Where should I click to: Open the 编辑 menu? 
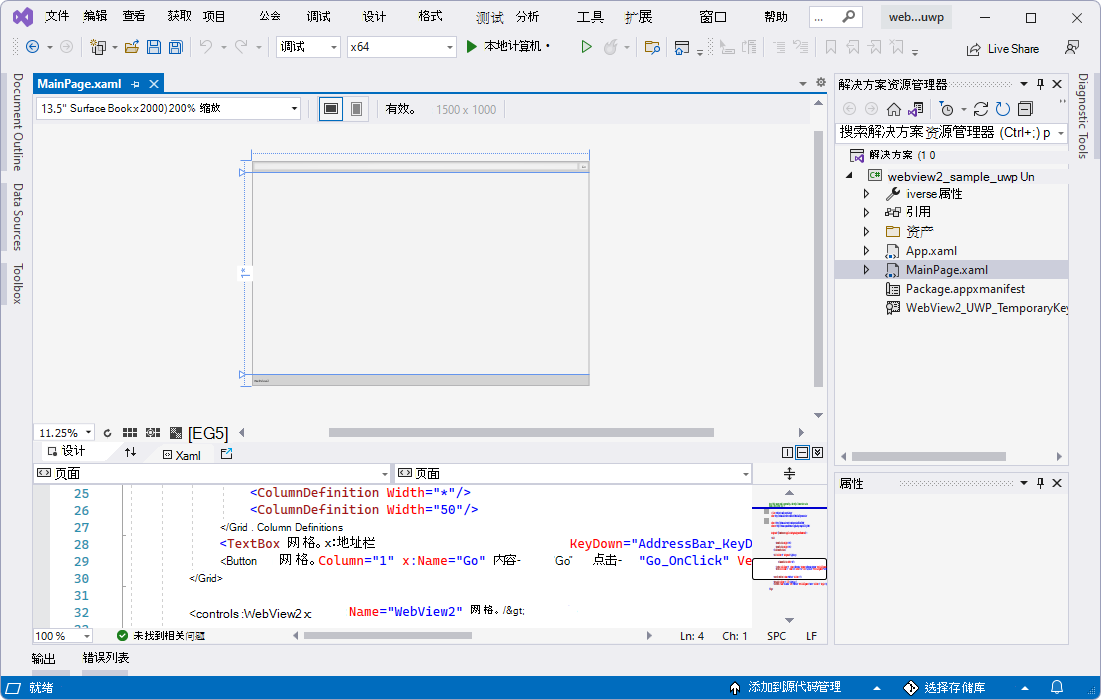point(95,16)
